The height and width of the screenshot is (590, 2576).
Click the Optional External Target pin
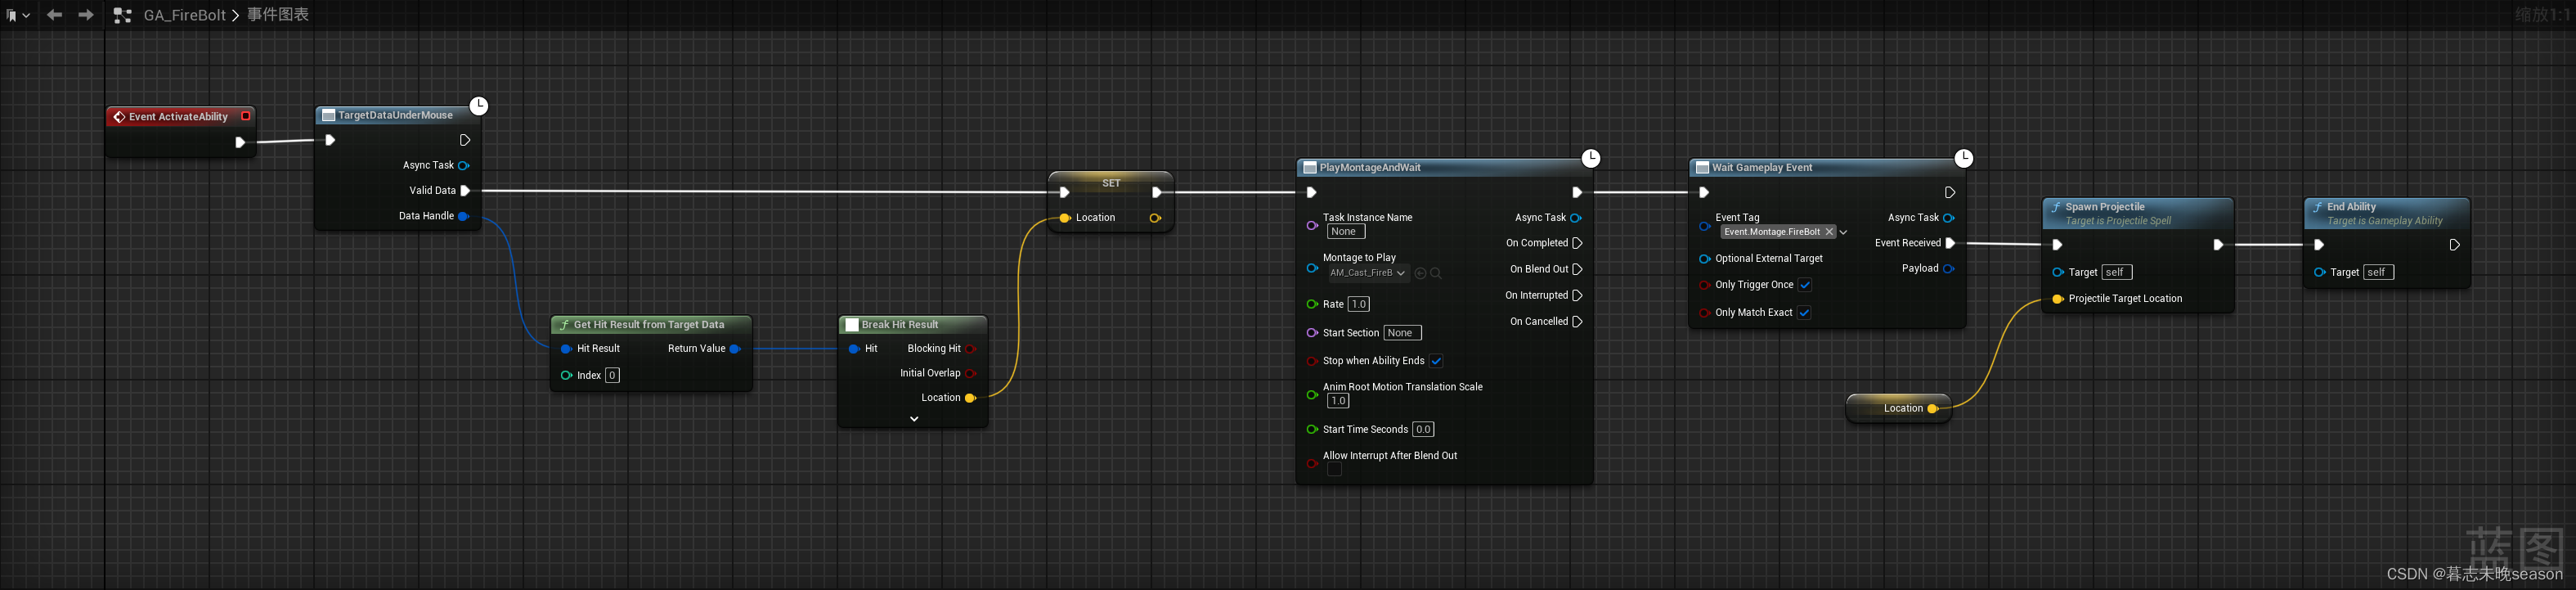coord(1705,259)
